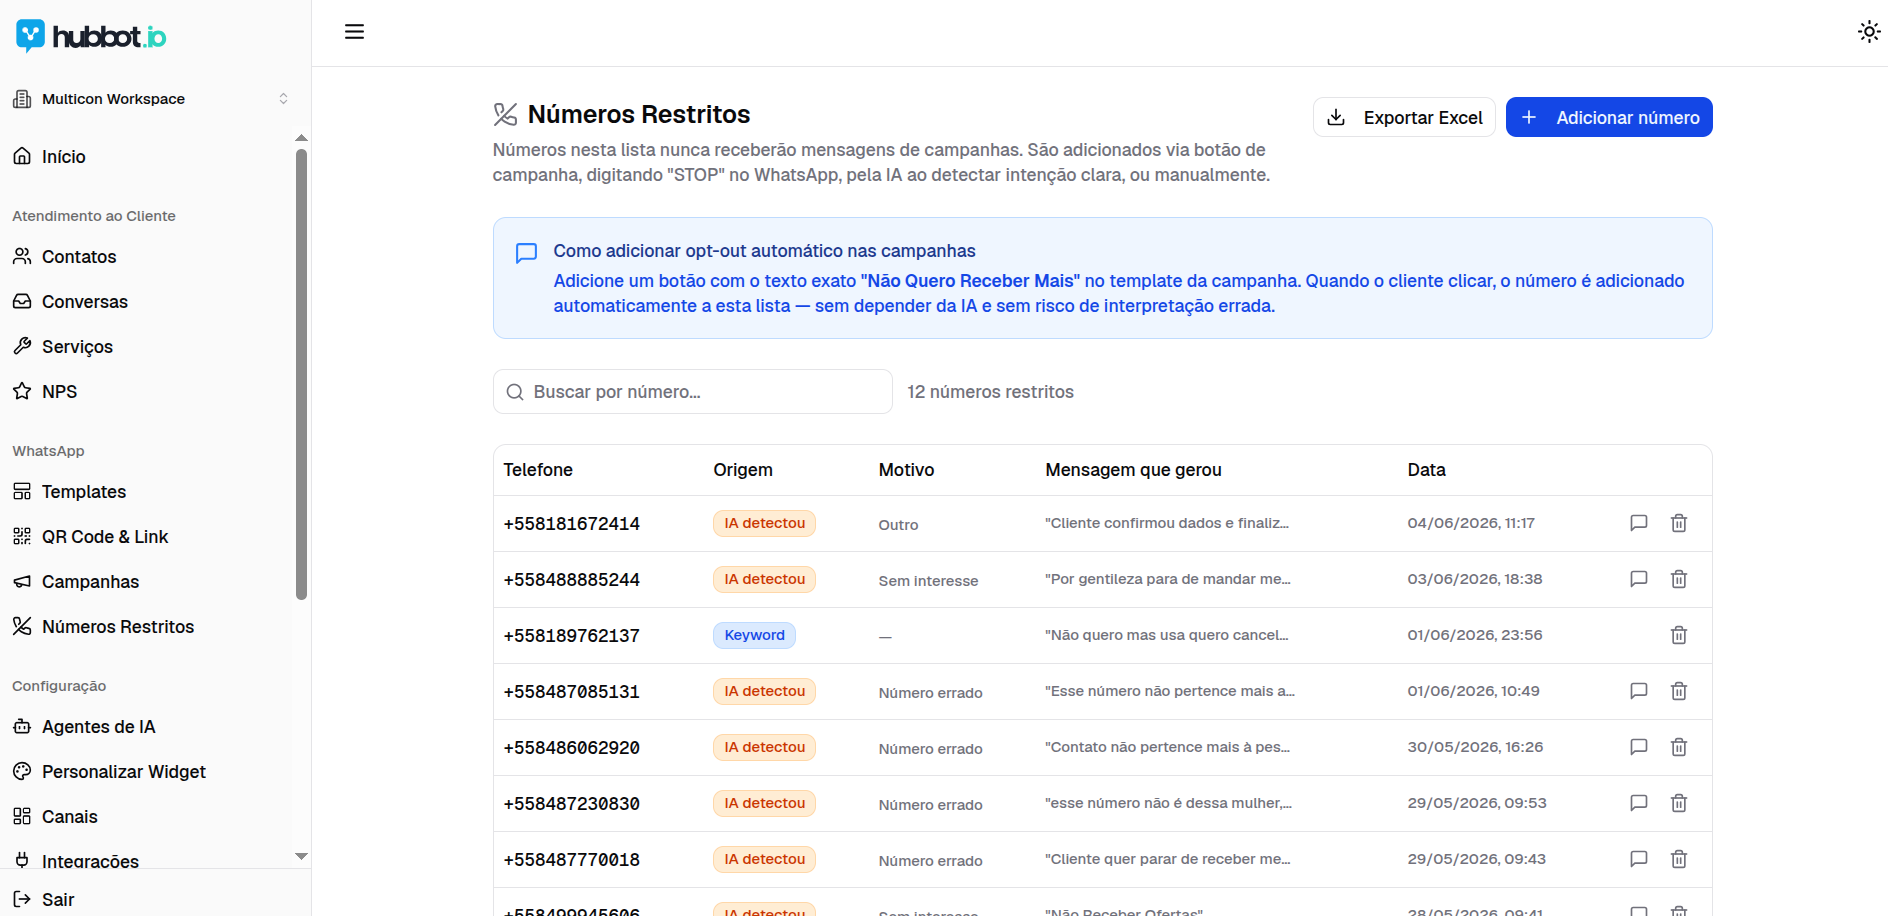Delete the +558181672414 restricted number
The width and height of the screenshot is (1888, 916).
point(1679,523)
